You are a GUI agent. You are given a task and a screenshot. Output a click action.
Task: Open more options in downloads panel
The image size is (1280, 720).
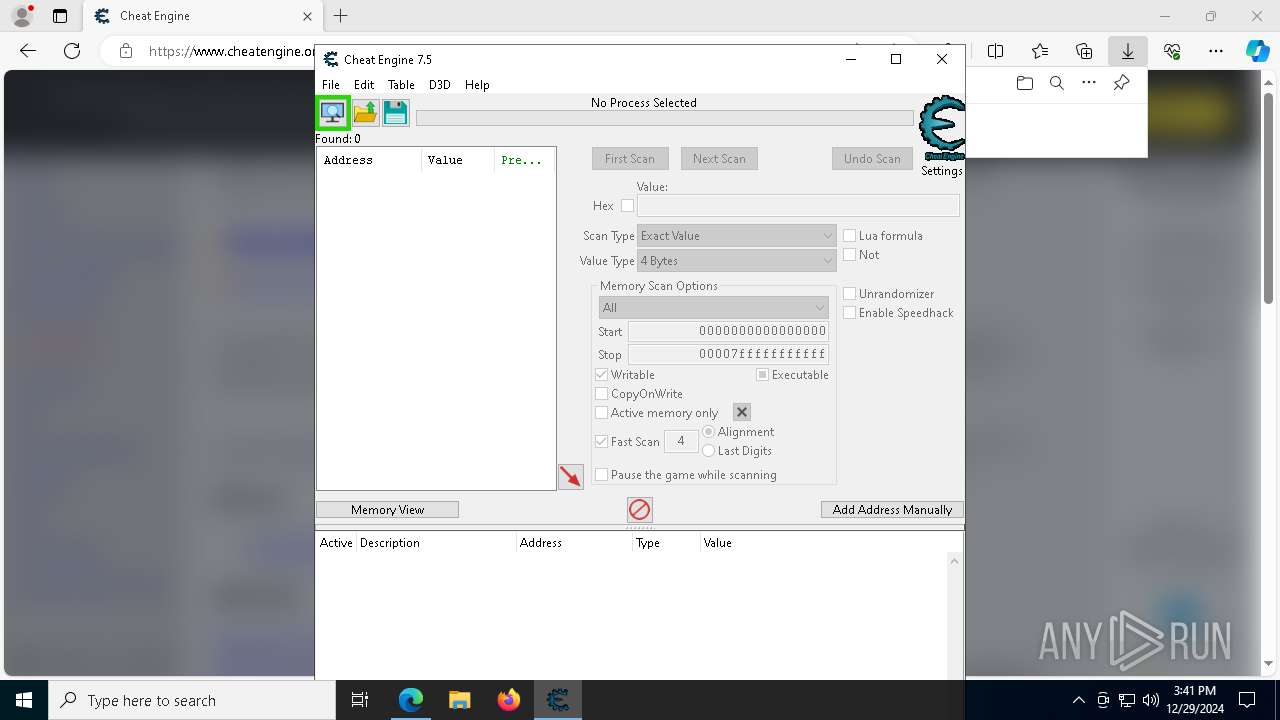1089,83
